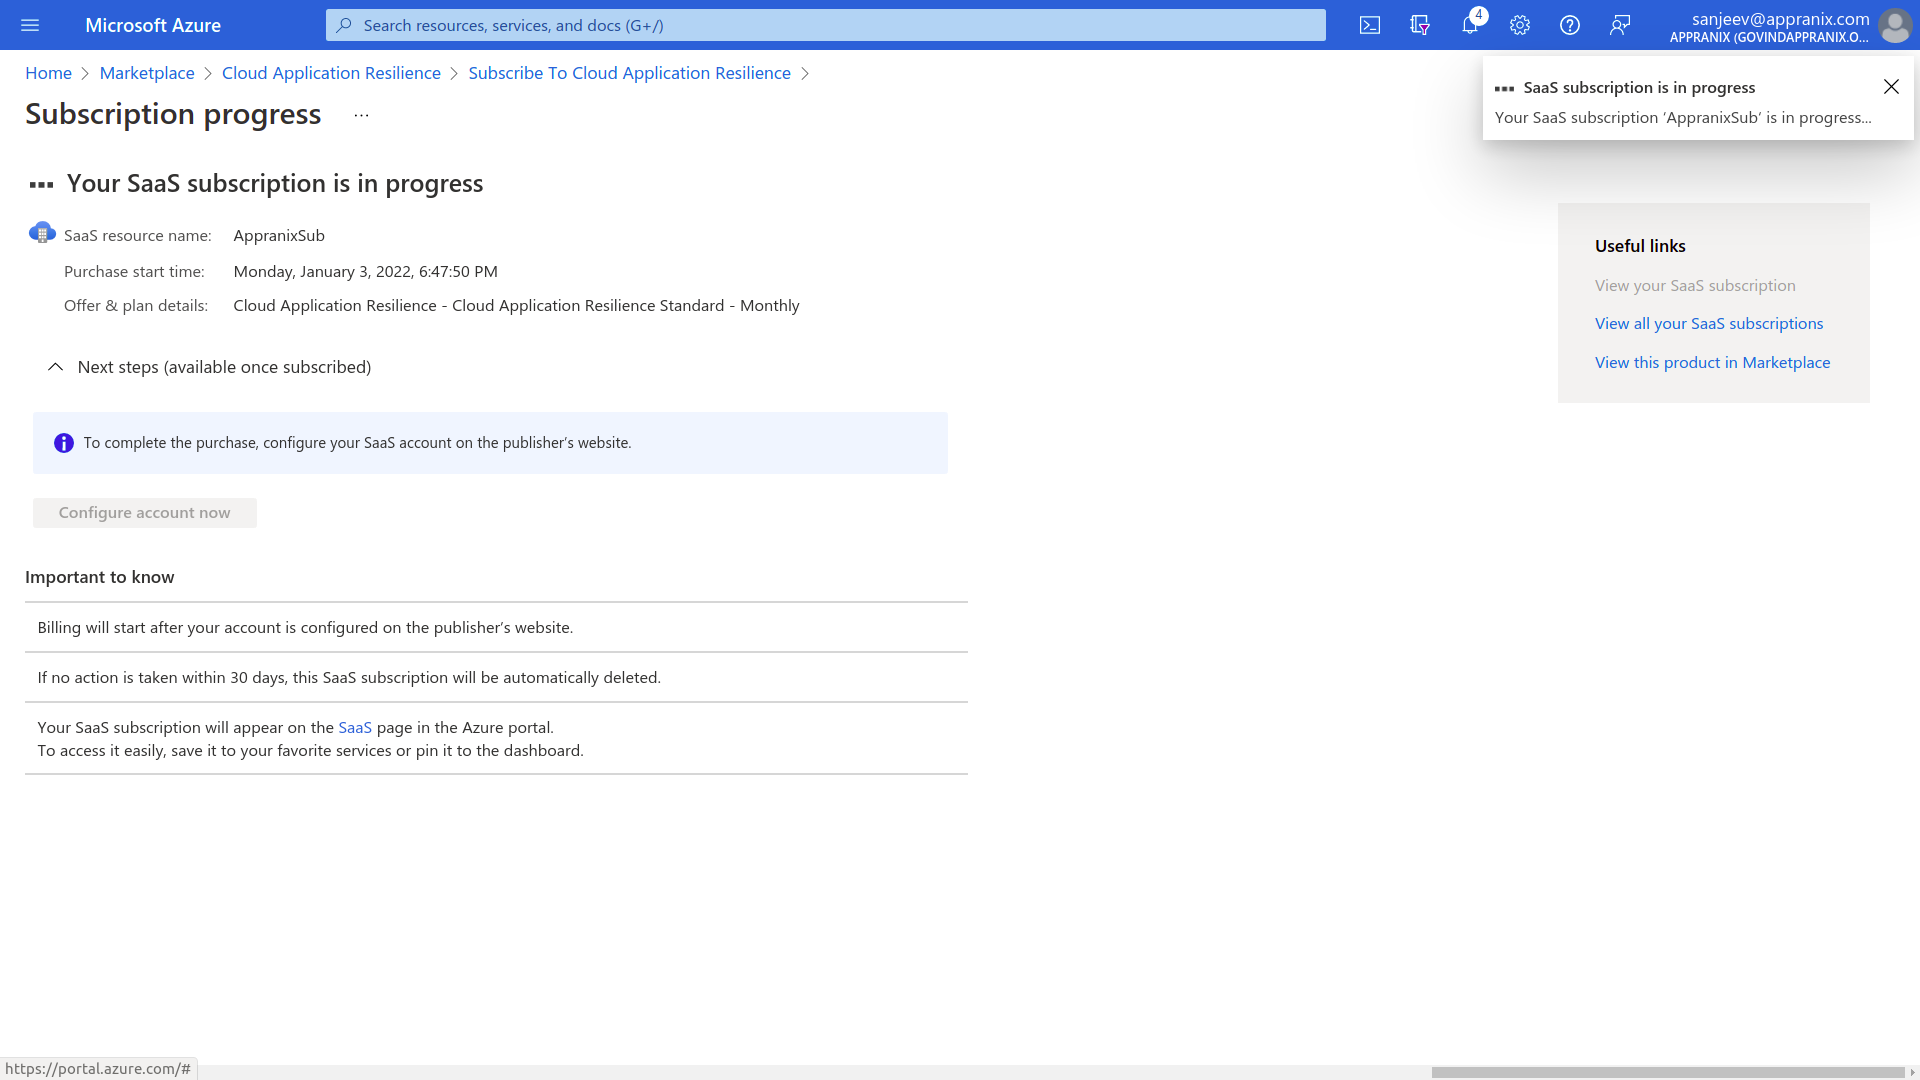Open the ellipsis menu beside Subscription progress
Image resolution: width=1920 pixels, height=1080 pixels.
(361, 115)
